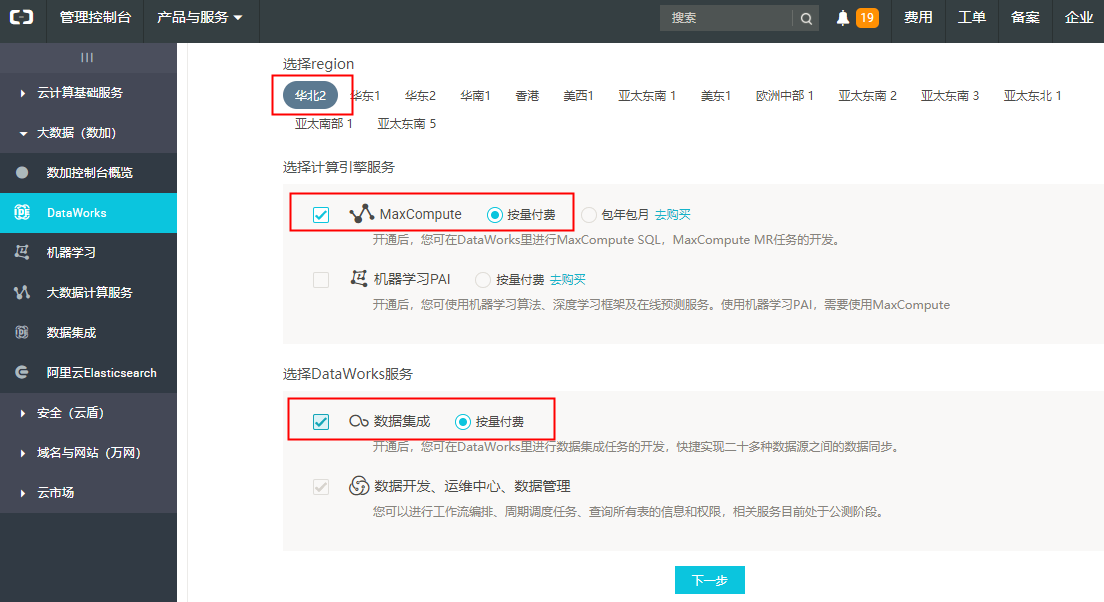The image size is (1104, 602).
Task: Select the 亚太东南 2 region
Action: coord(867,96)
